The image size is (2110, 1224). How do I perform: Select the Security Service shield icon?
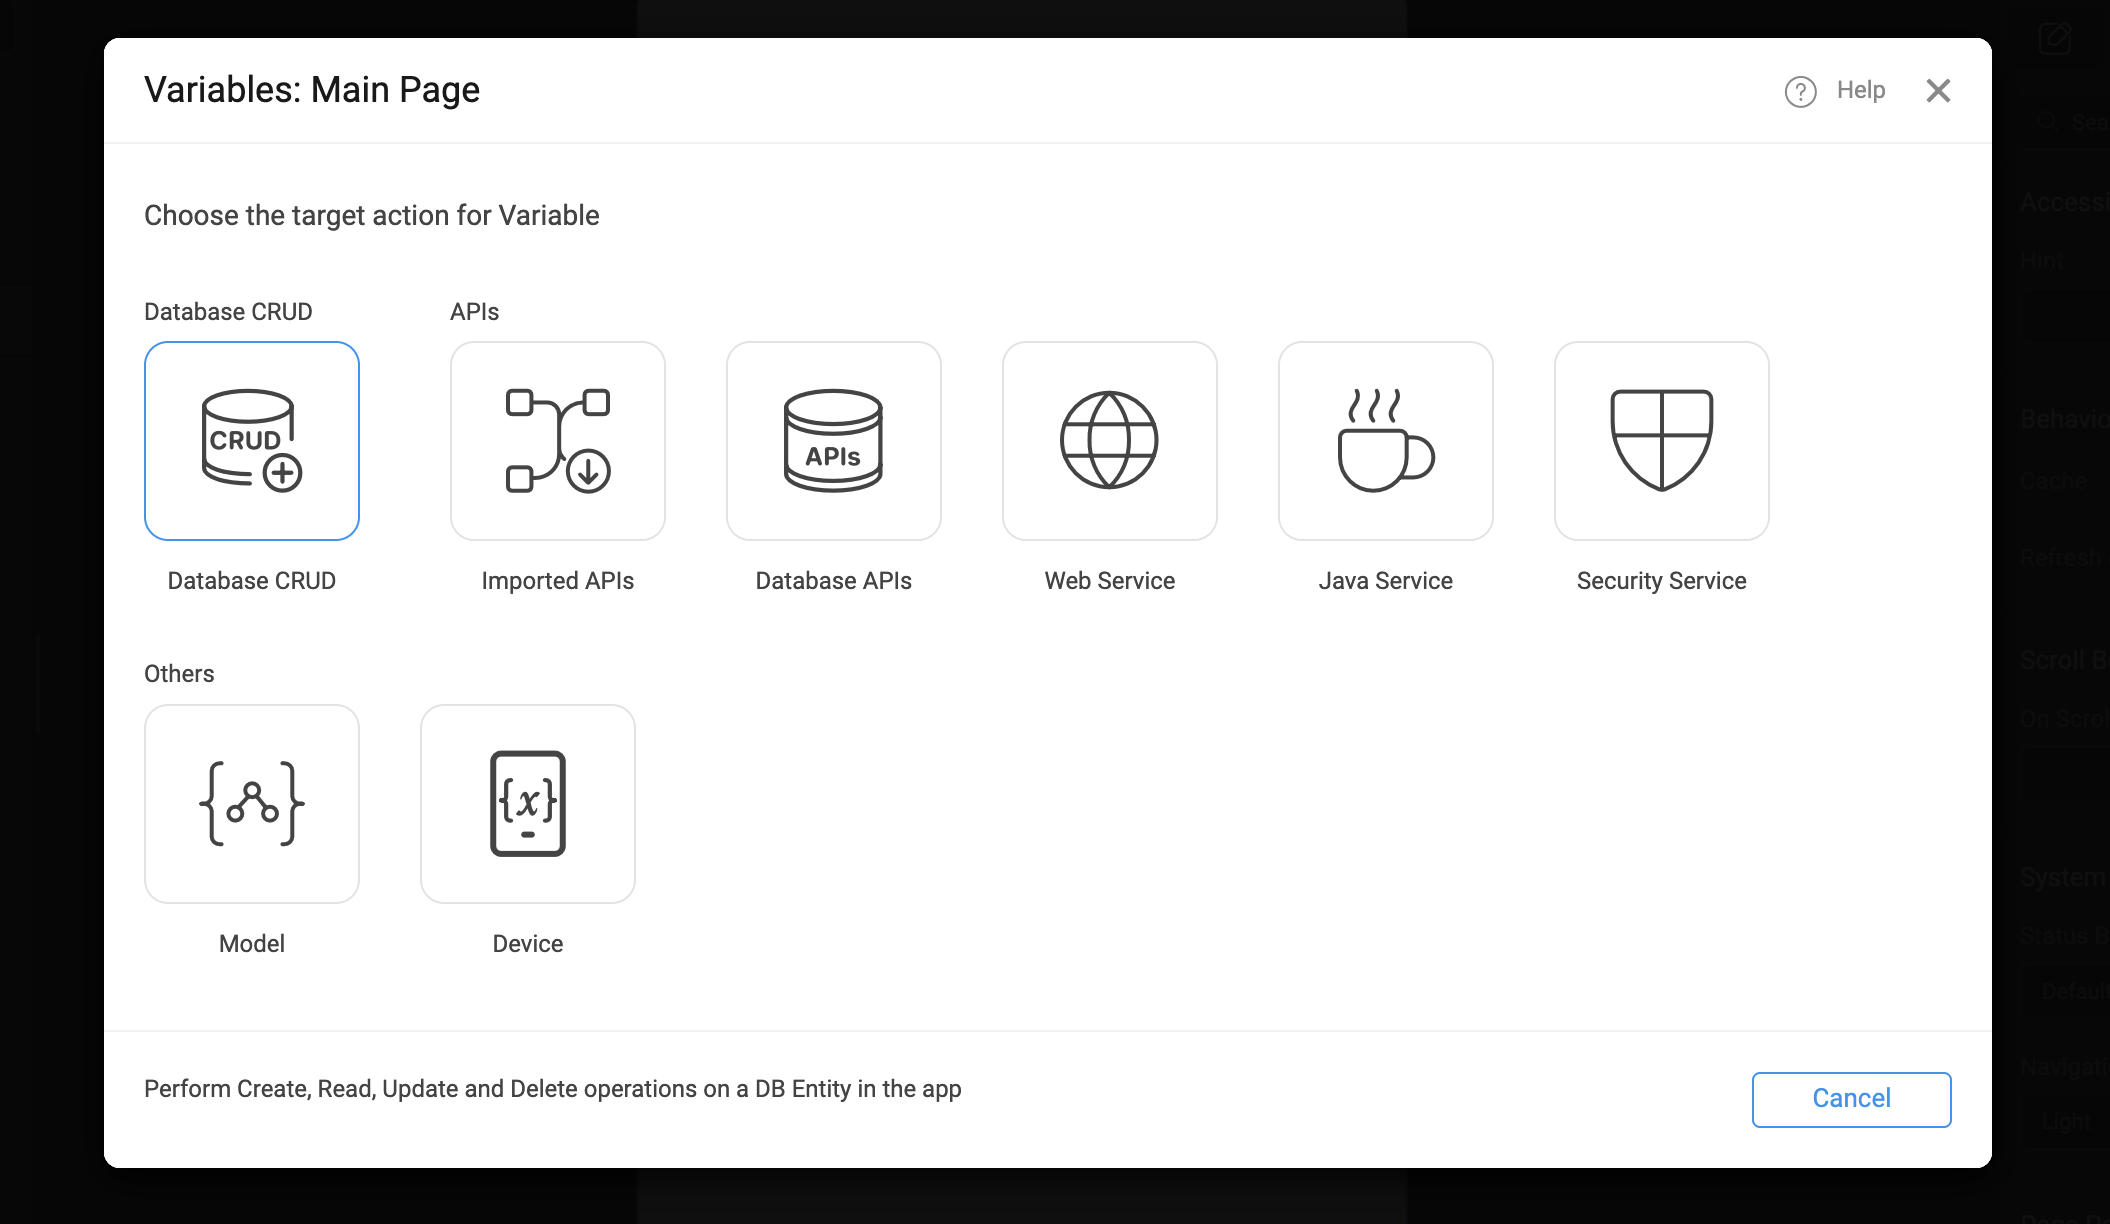coord(1662,441)
